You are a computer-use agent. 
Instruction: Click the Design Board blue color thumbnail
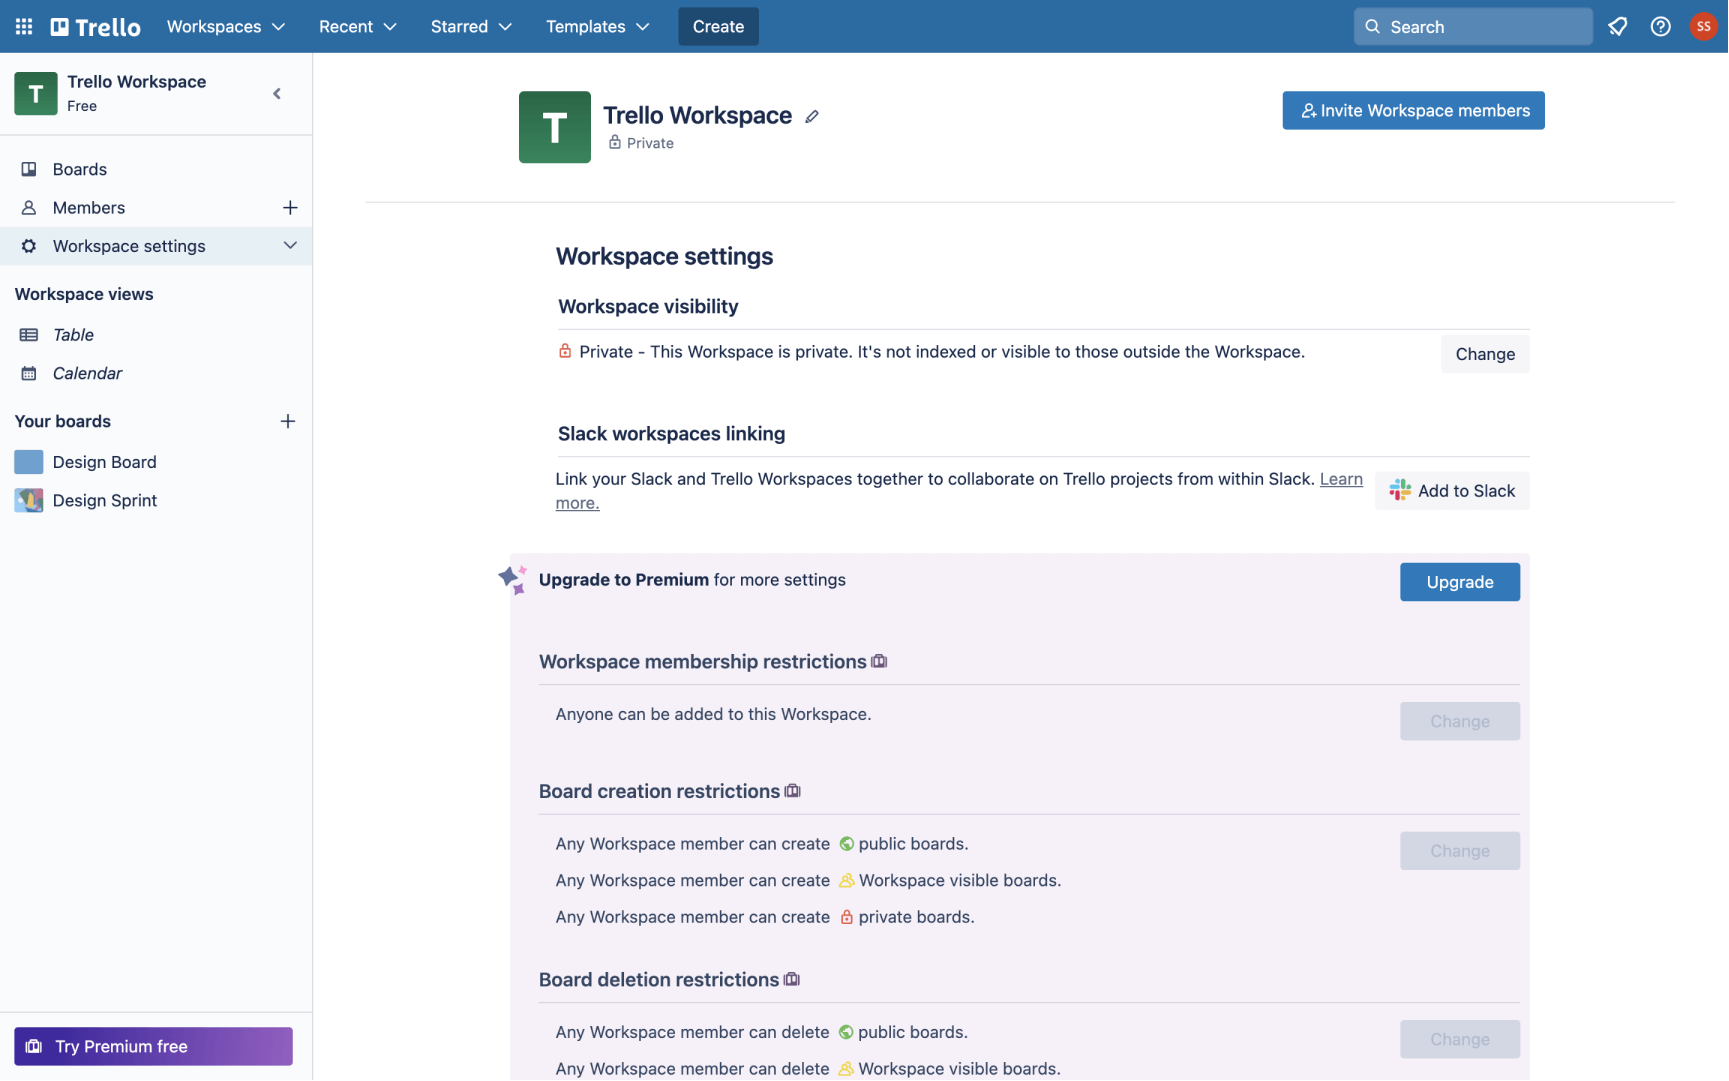29,462
